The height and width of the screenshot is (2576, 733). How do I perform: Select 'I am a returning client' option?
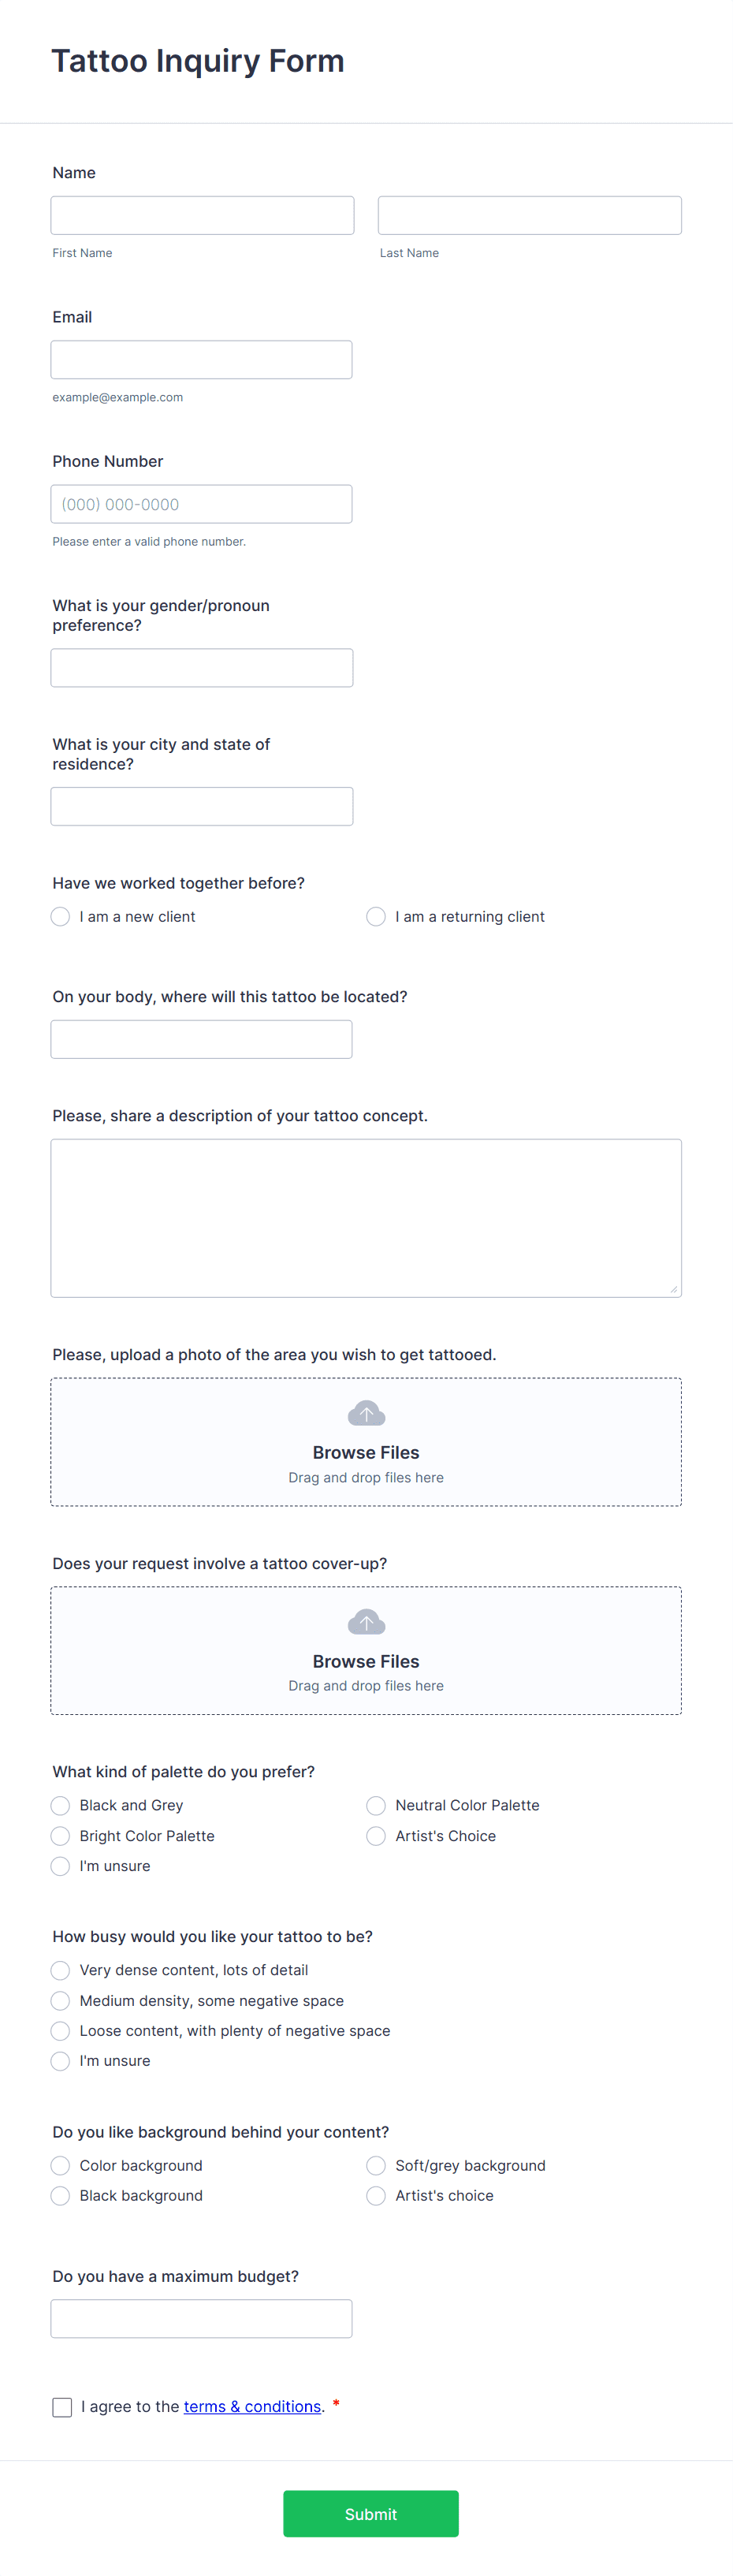376,917
